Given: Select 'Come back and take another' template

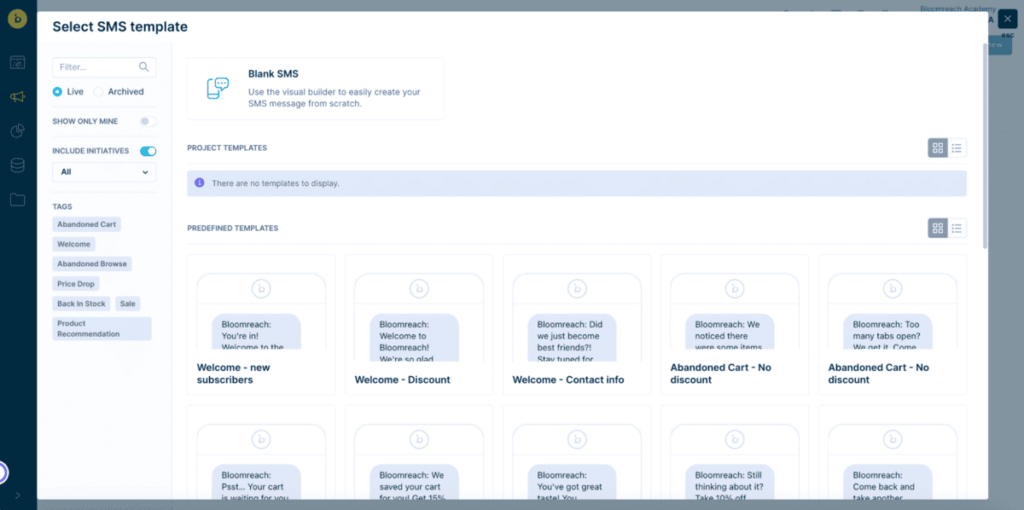Looking at the screenshot, I should (893, 453).
